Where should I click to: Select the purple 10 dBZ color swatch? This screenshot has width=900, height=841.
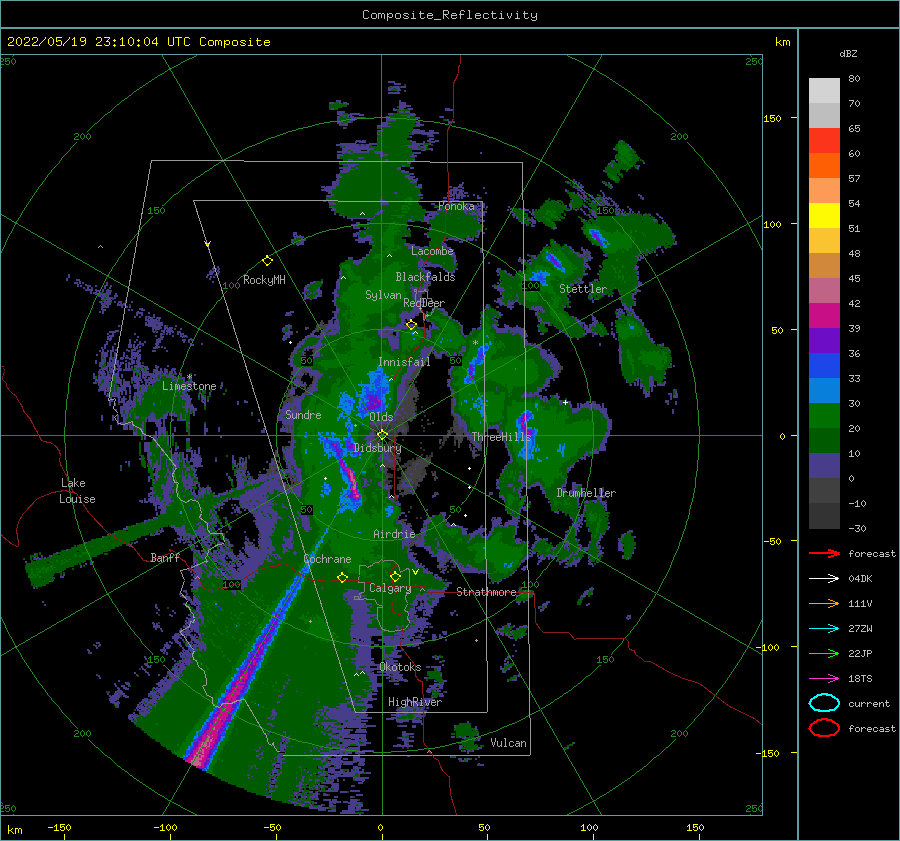pyautogui.click(x=824, y=465)
